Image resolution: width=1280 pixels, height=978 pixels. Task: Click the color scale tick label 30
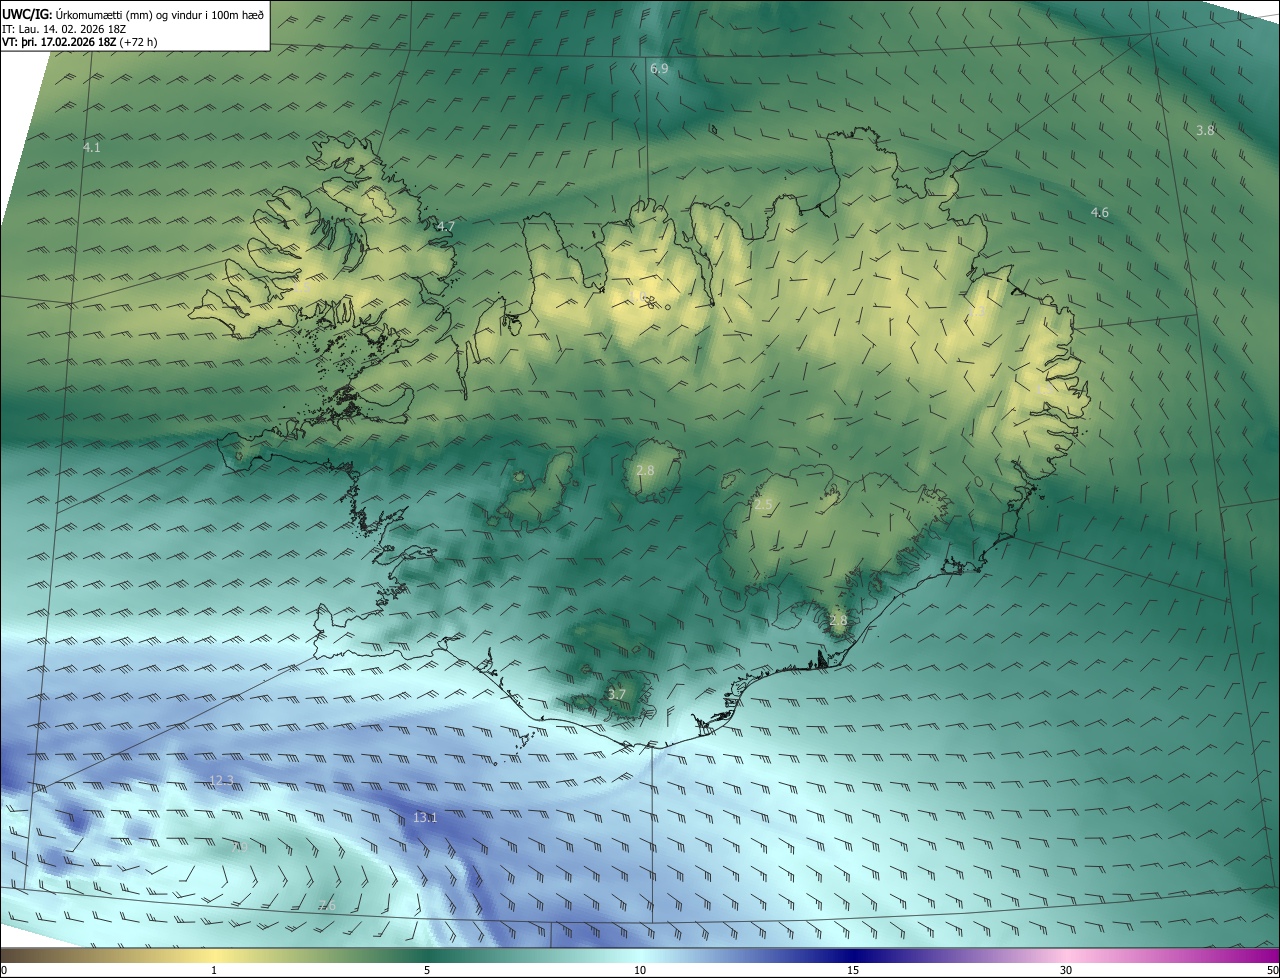pyautogui.click(x=1066, y=970)
